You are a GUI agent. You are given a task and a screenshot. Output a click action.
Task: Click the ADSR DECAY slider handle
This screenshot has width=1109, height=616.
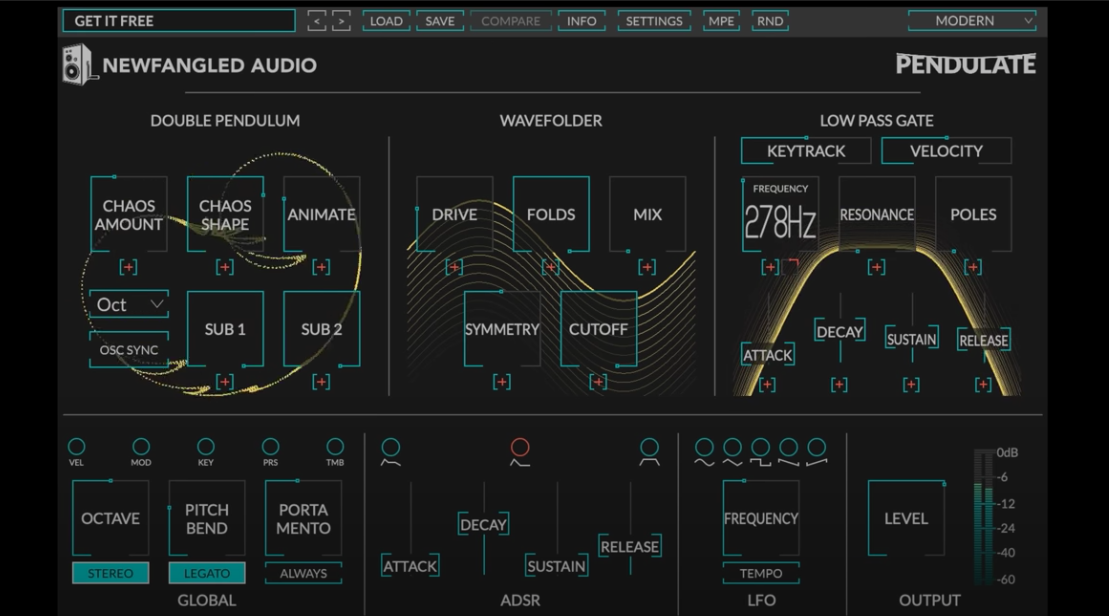(484, 524)
